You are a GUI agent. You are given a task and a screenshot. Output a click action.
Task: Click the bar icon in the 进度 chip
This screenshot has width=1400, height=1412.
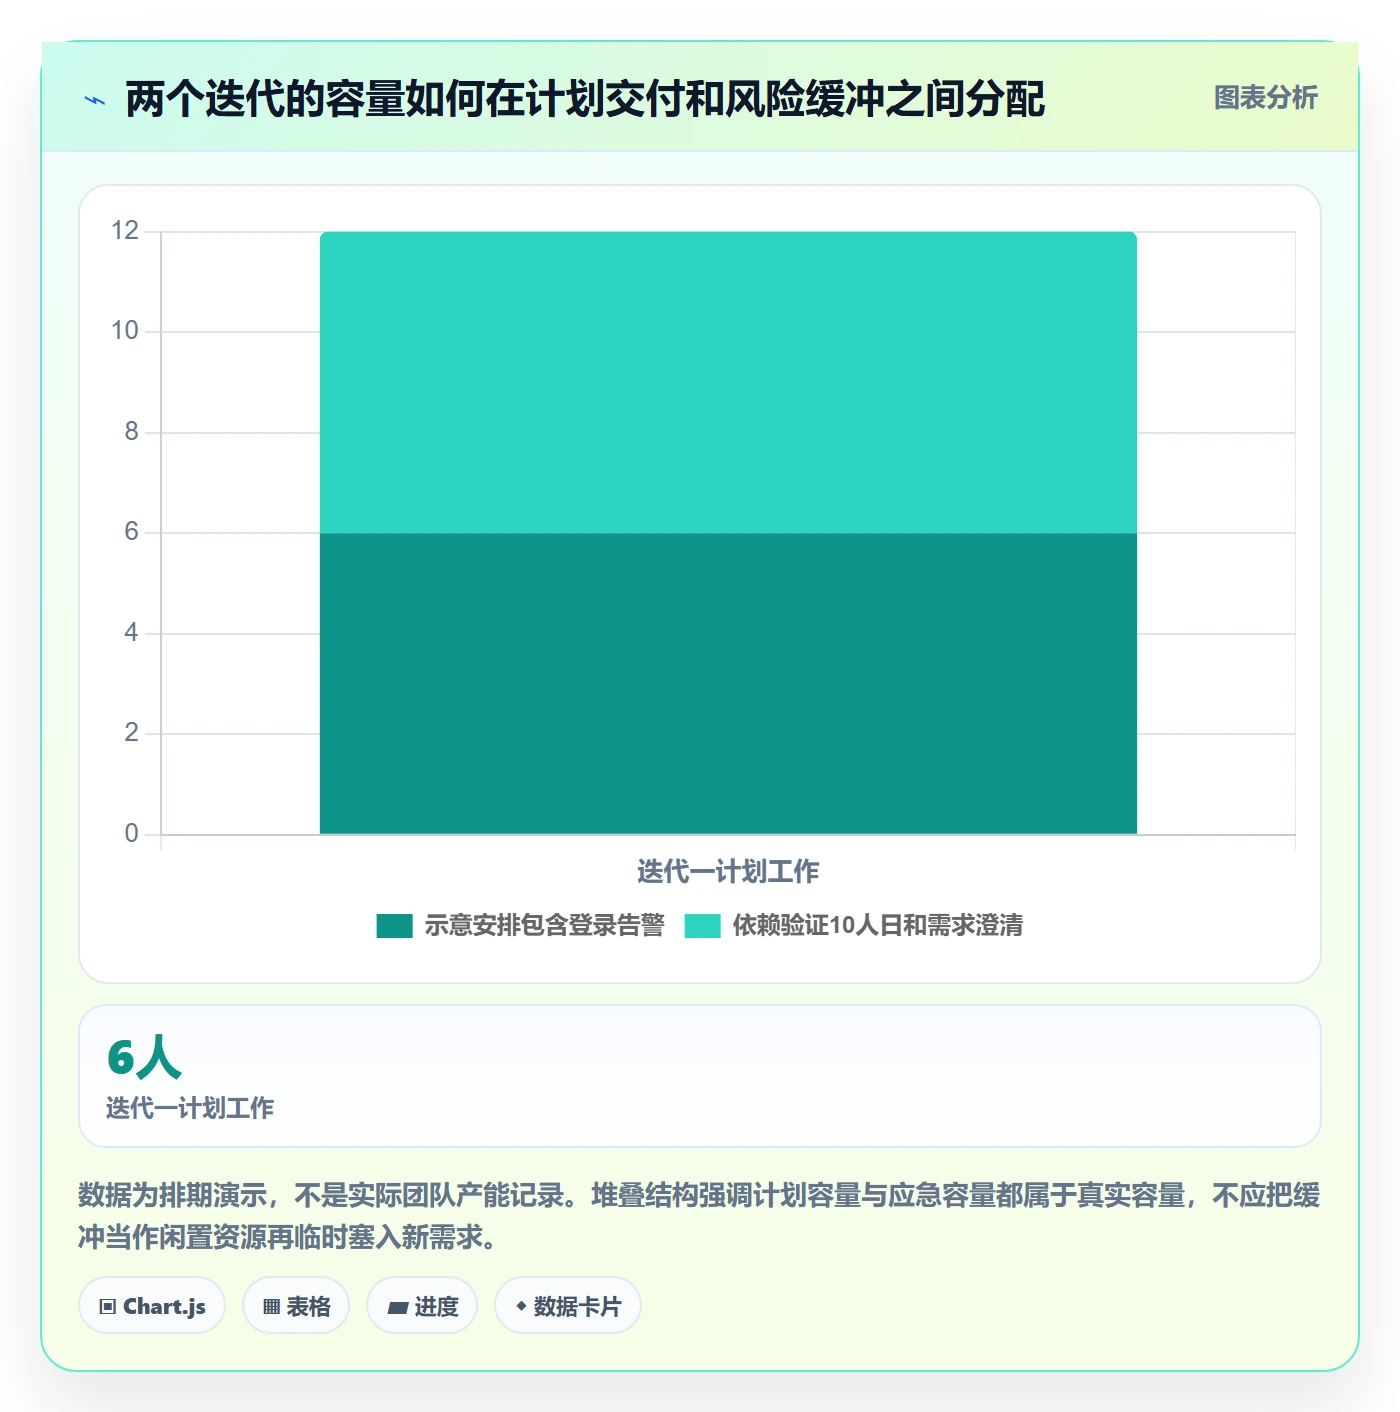397,1307
